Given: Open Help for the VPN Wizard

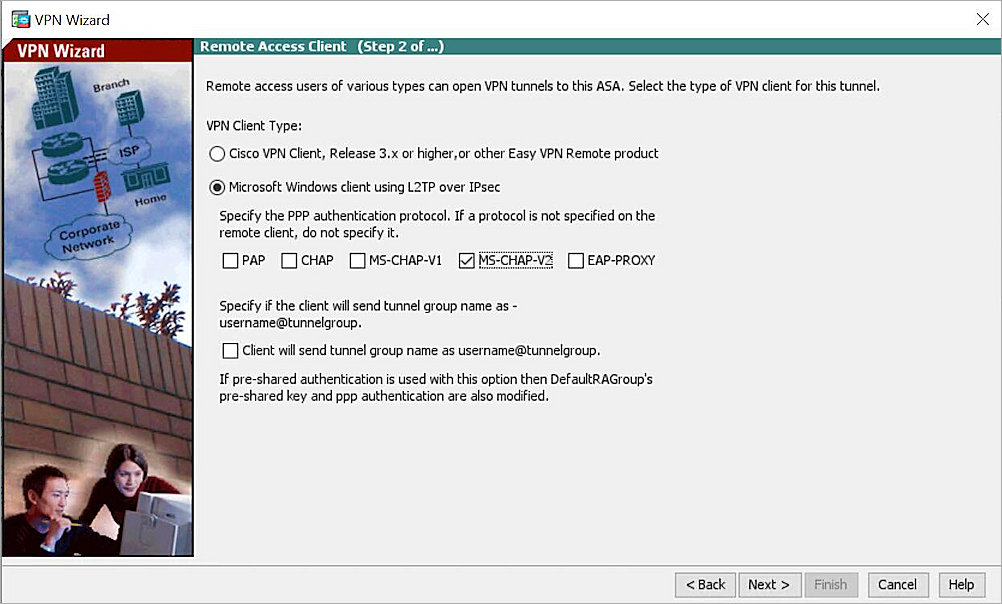Looking at the screenshot, I should click(961, 585).
